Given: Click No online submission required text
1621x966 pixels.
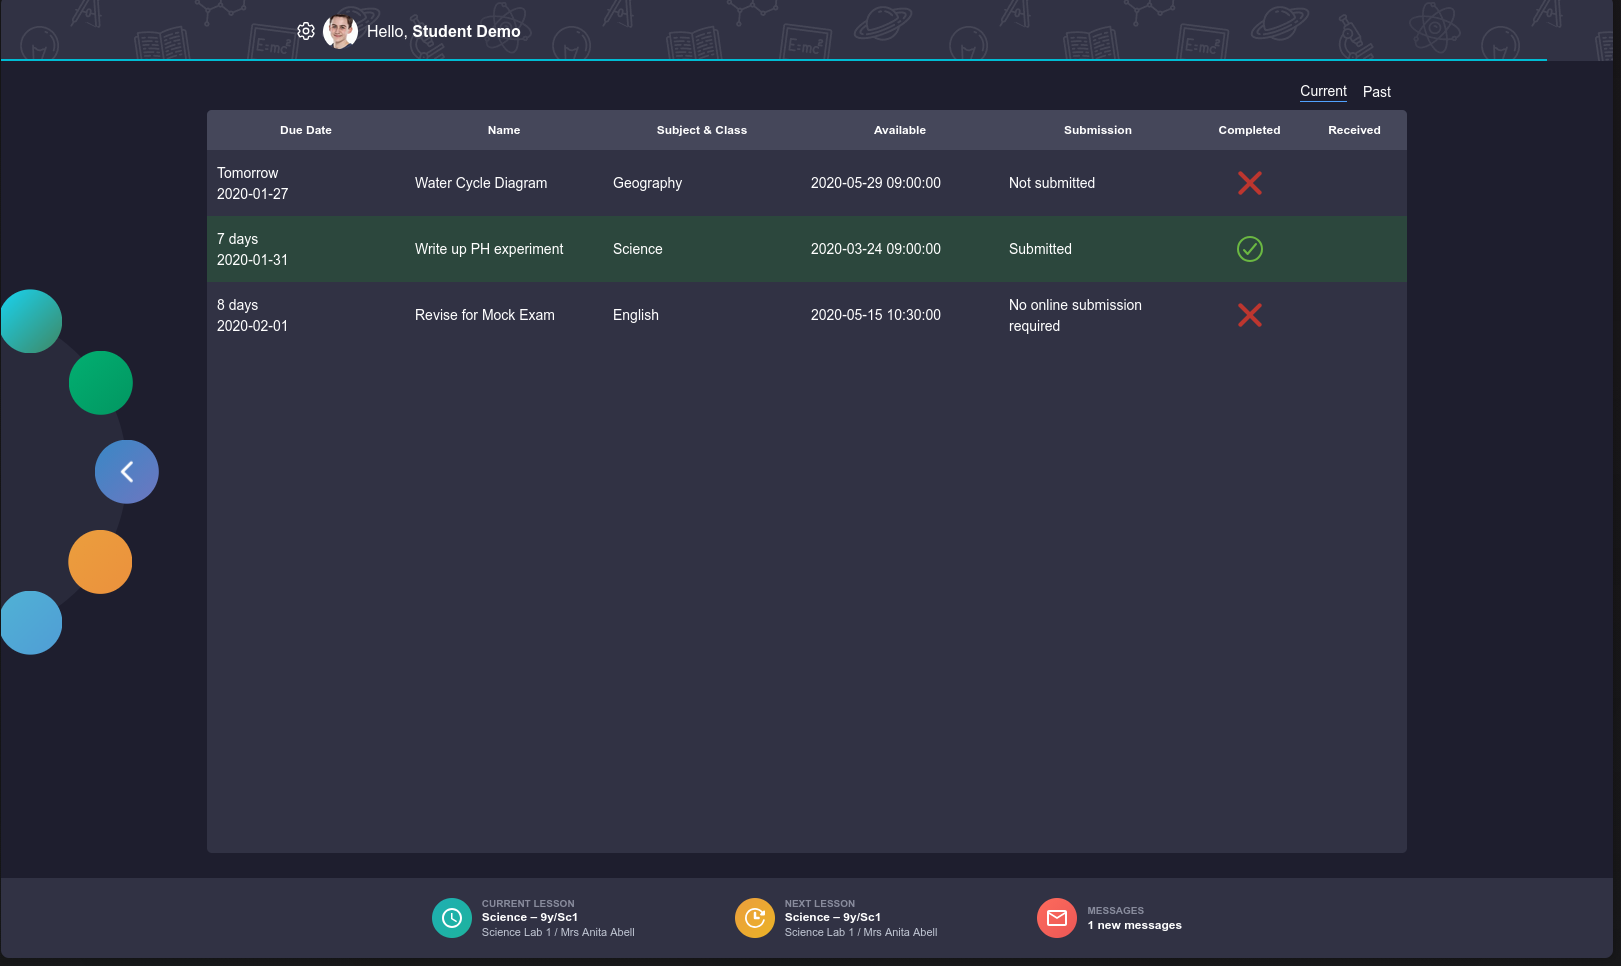Looking at the screenshot, I should click(x=1075, y=315).
